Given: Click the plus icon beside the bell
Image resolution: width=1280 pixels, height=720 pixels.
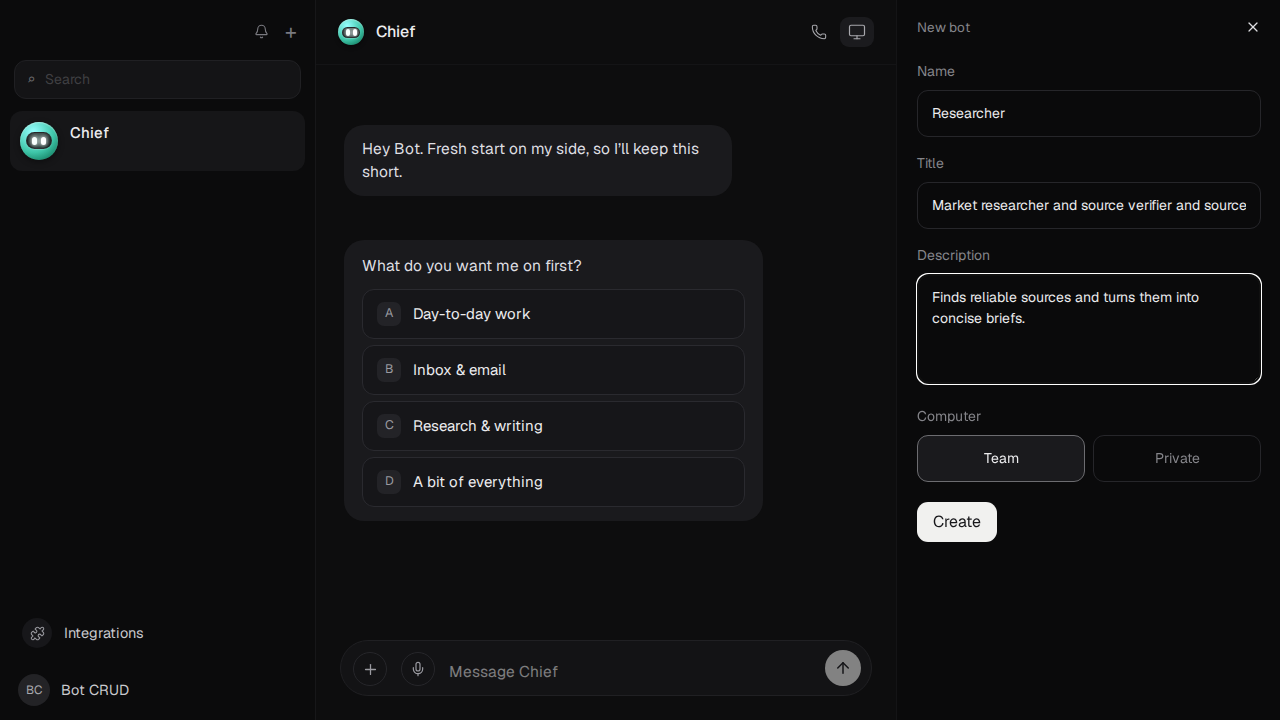Looking at the screenshot, I should (x=291, y=32).
